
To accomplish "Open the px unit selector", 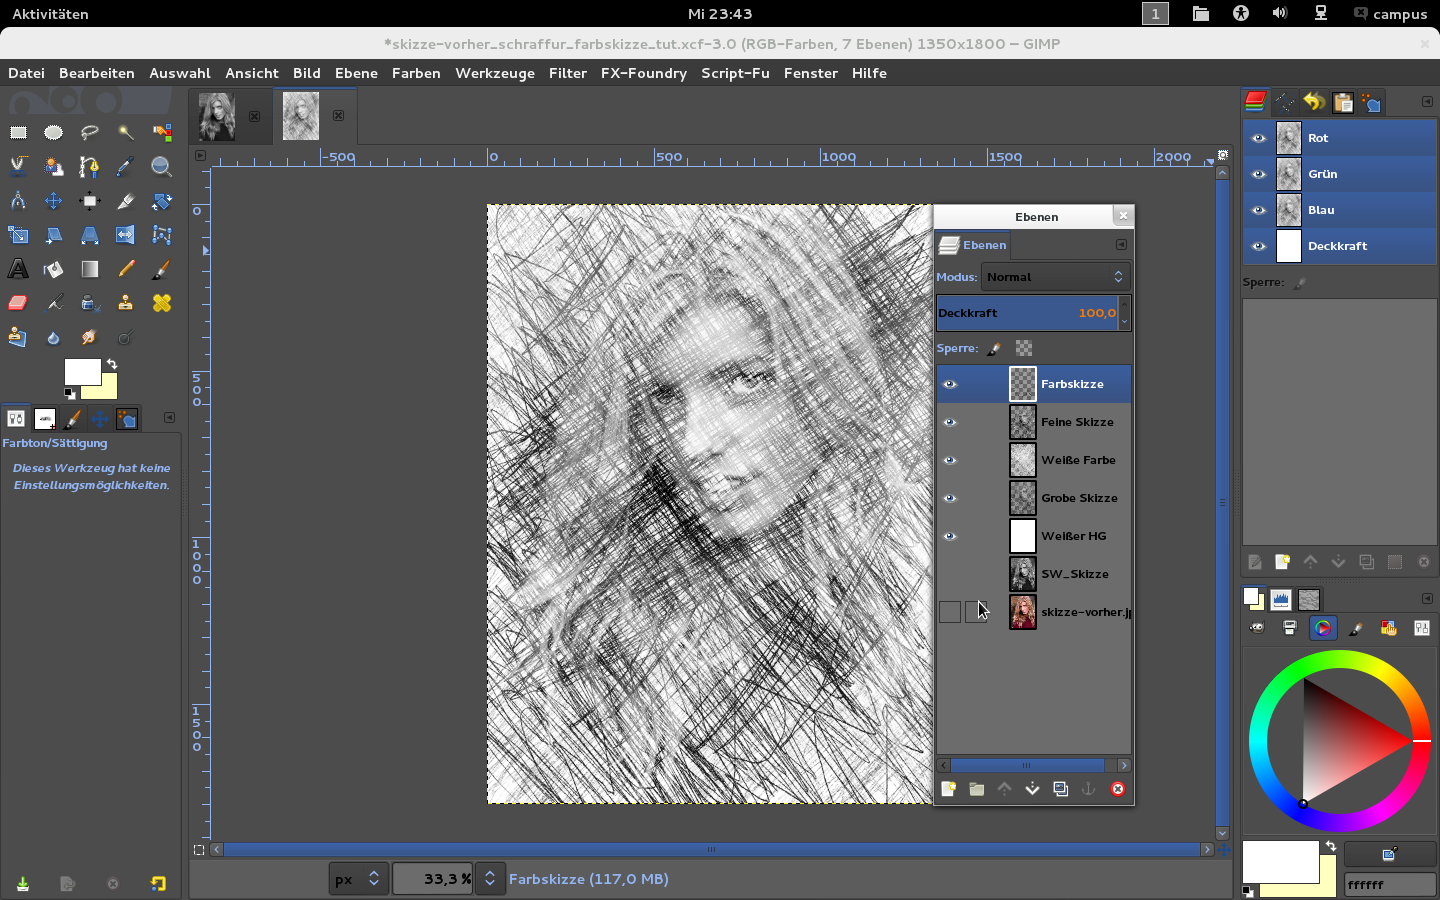I will 358,879.
